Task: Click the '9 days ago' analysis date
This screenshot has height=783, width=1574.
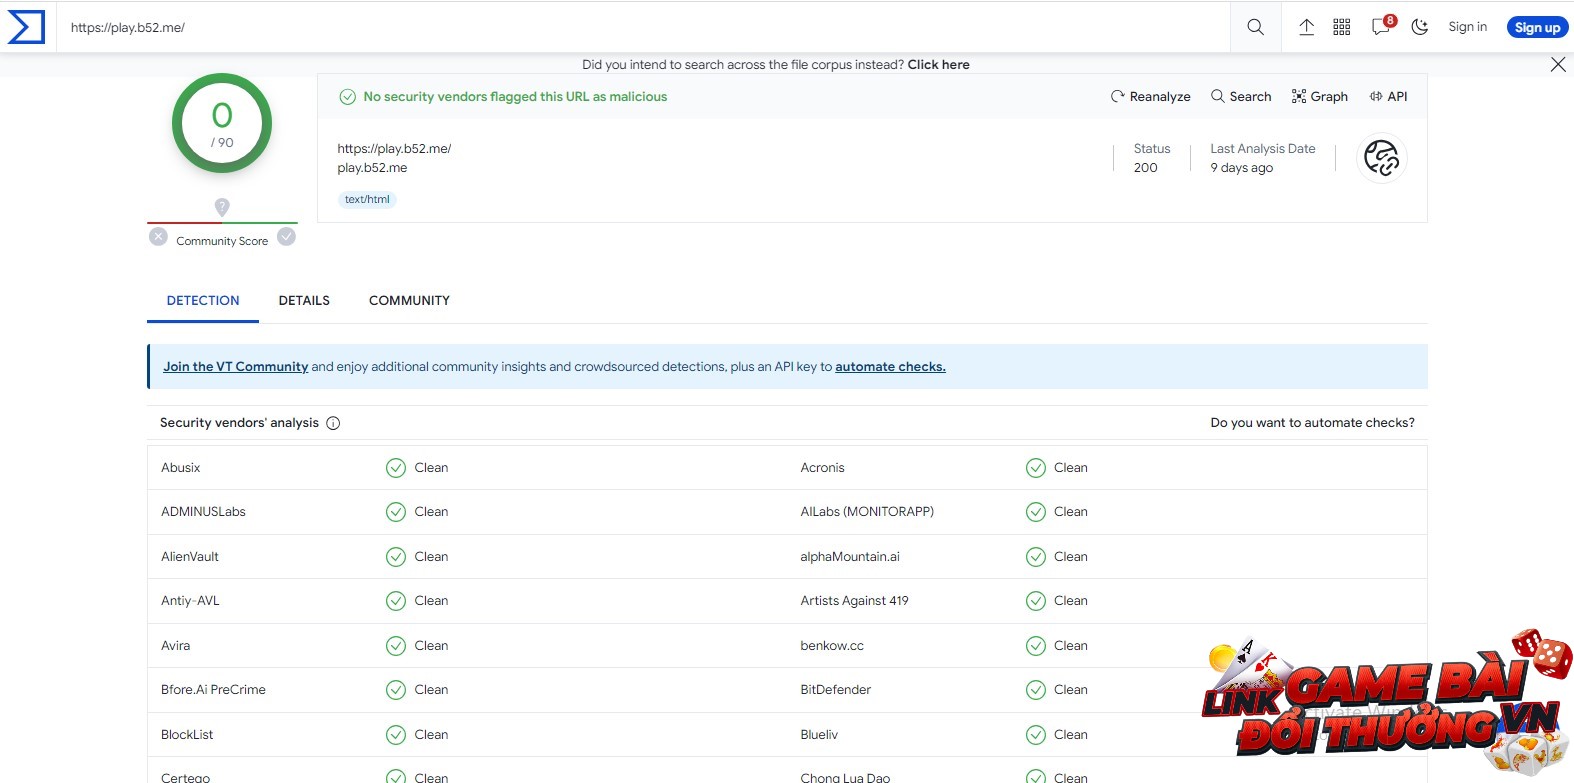Action: tap(1242, 168)
